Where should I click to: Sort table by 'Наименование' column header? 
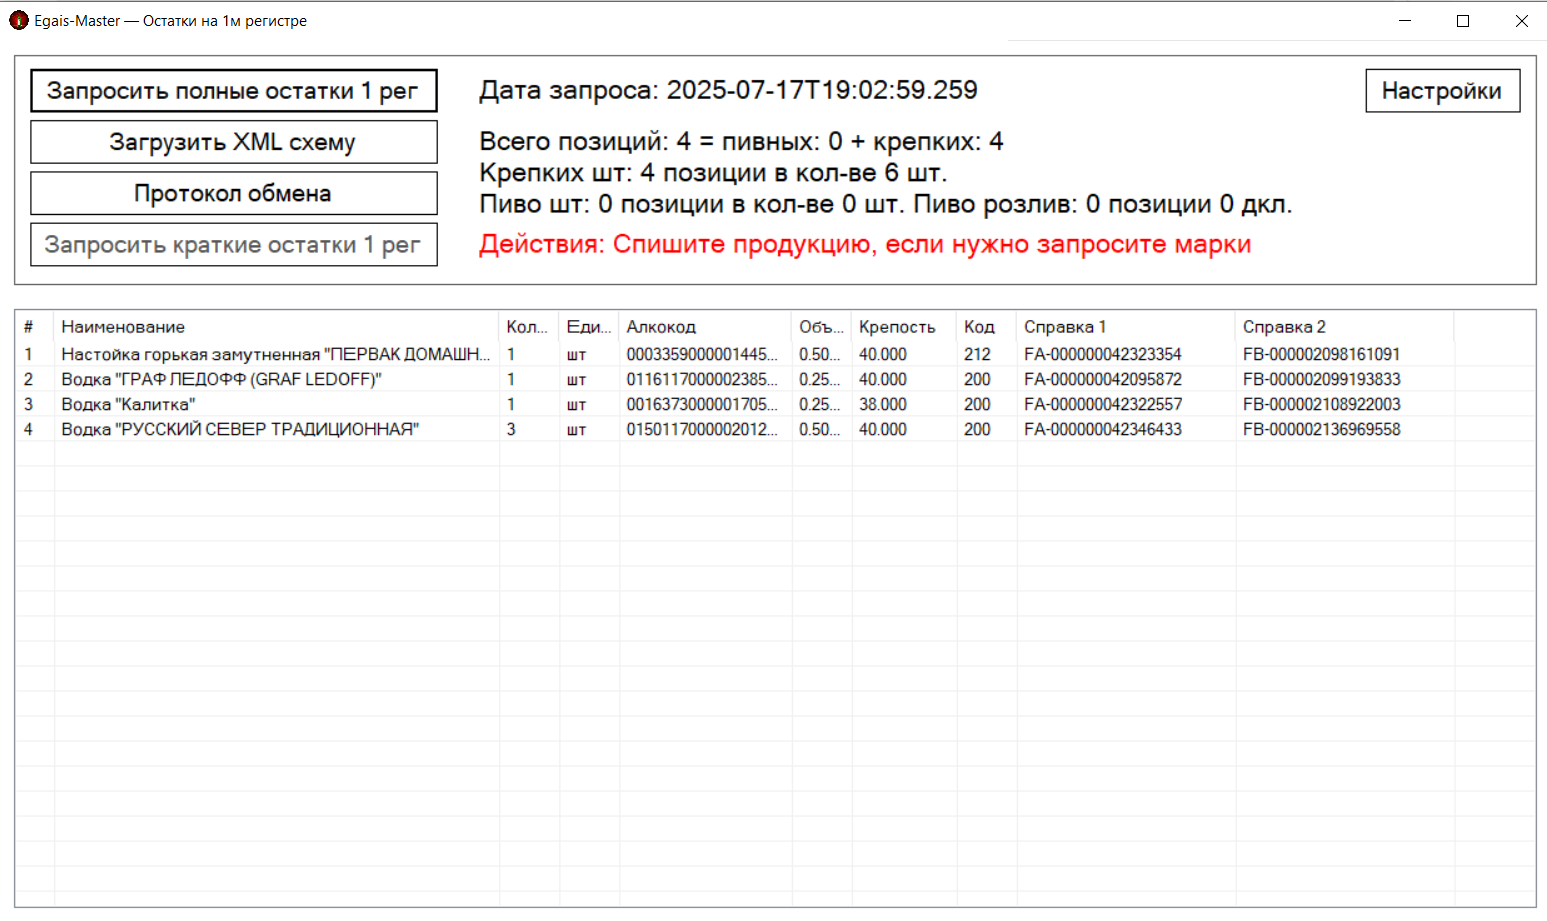click(123, 327)
